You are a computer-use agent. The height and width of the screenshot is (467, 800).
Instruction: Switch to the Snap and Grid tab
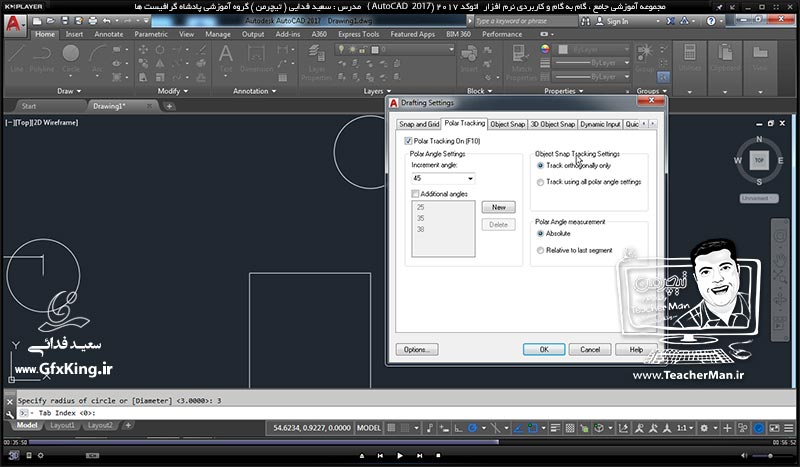click(419, 124)
